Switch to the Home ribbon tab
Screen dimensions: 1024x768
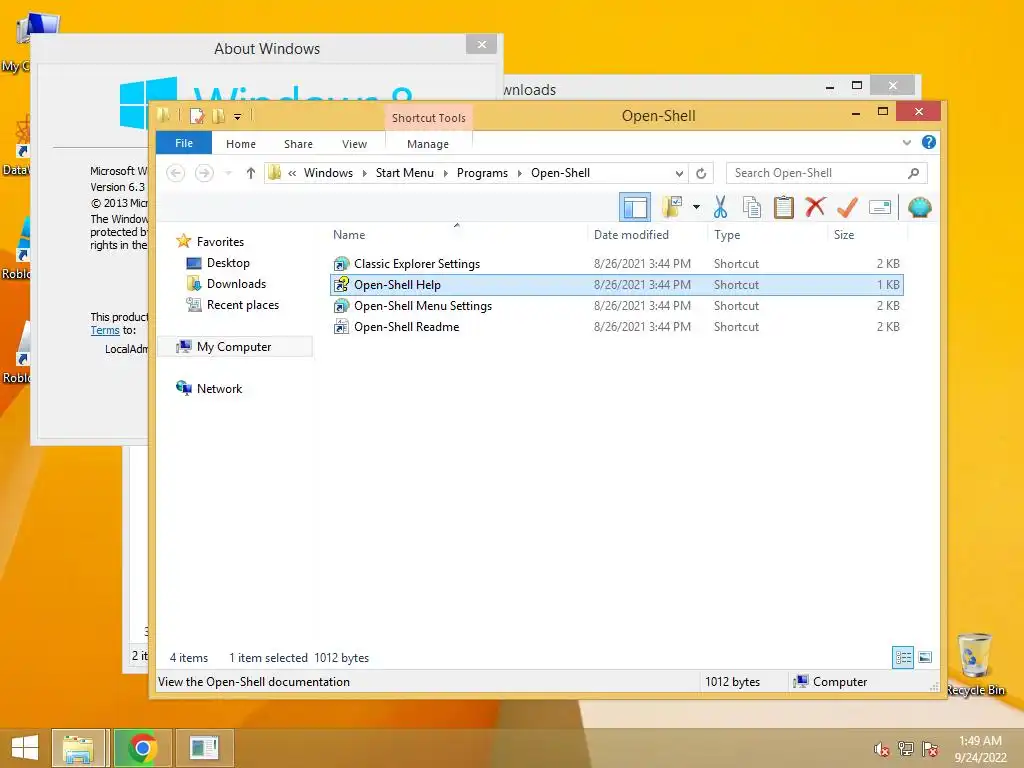coord(241,144)
